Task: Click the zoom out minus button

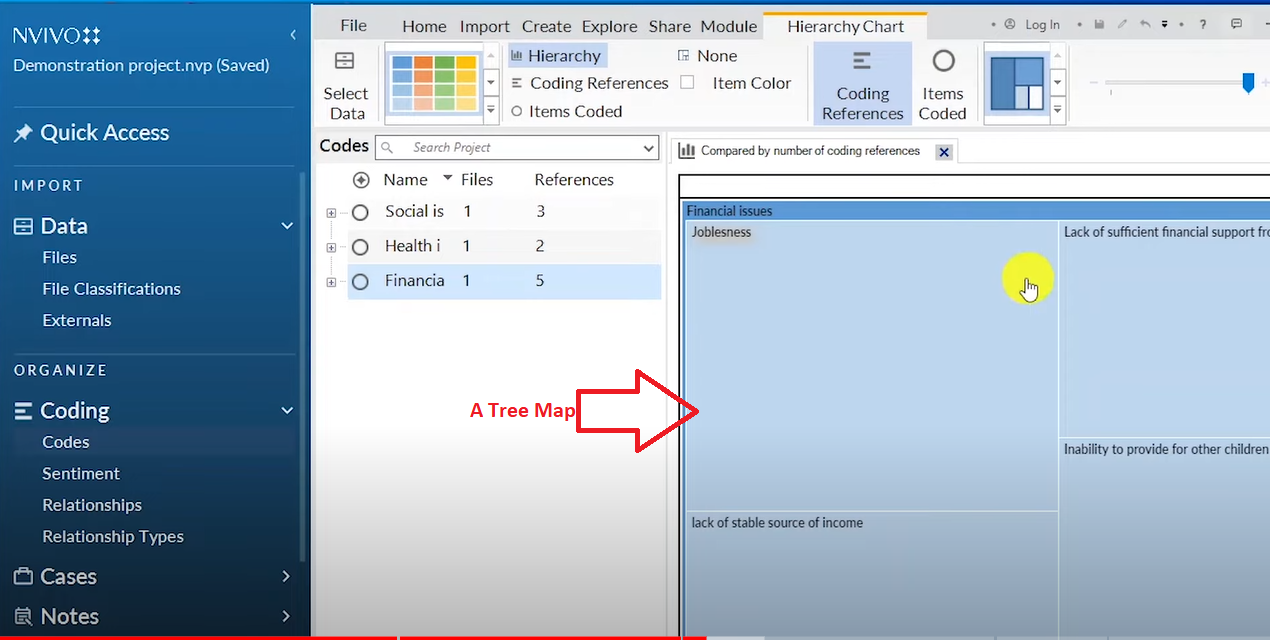Action: point(1093,83)
